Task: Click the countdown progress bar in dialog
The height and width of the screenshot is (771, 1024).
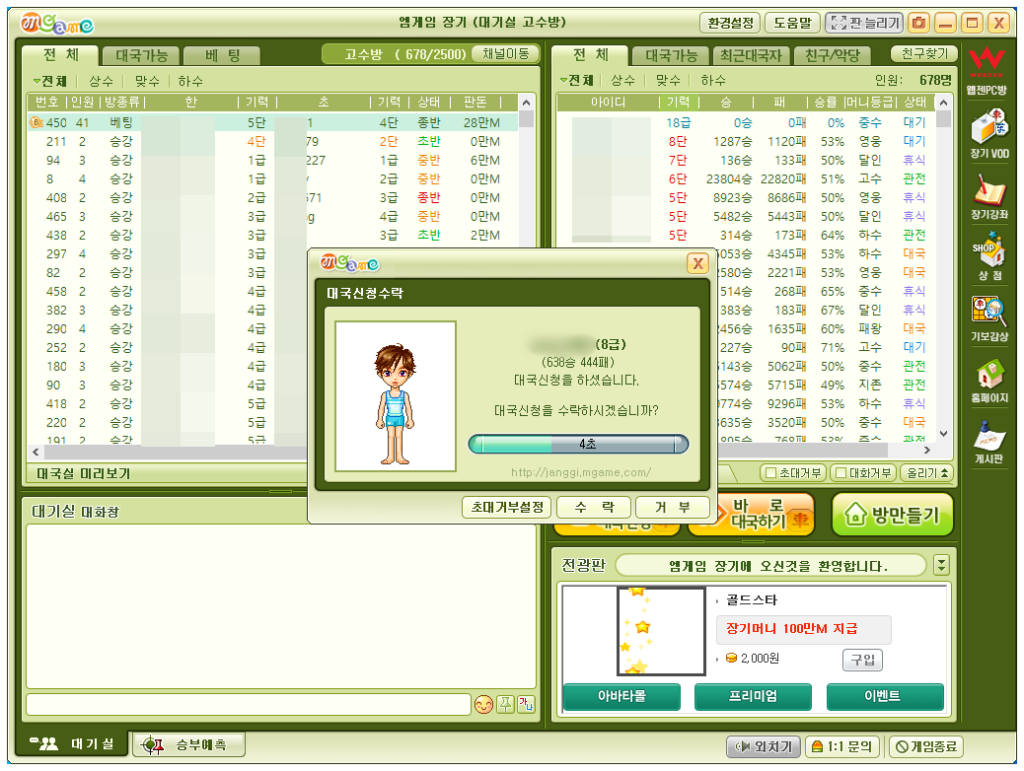Action: point(578,444)
